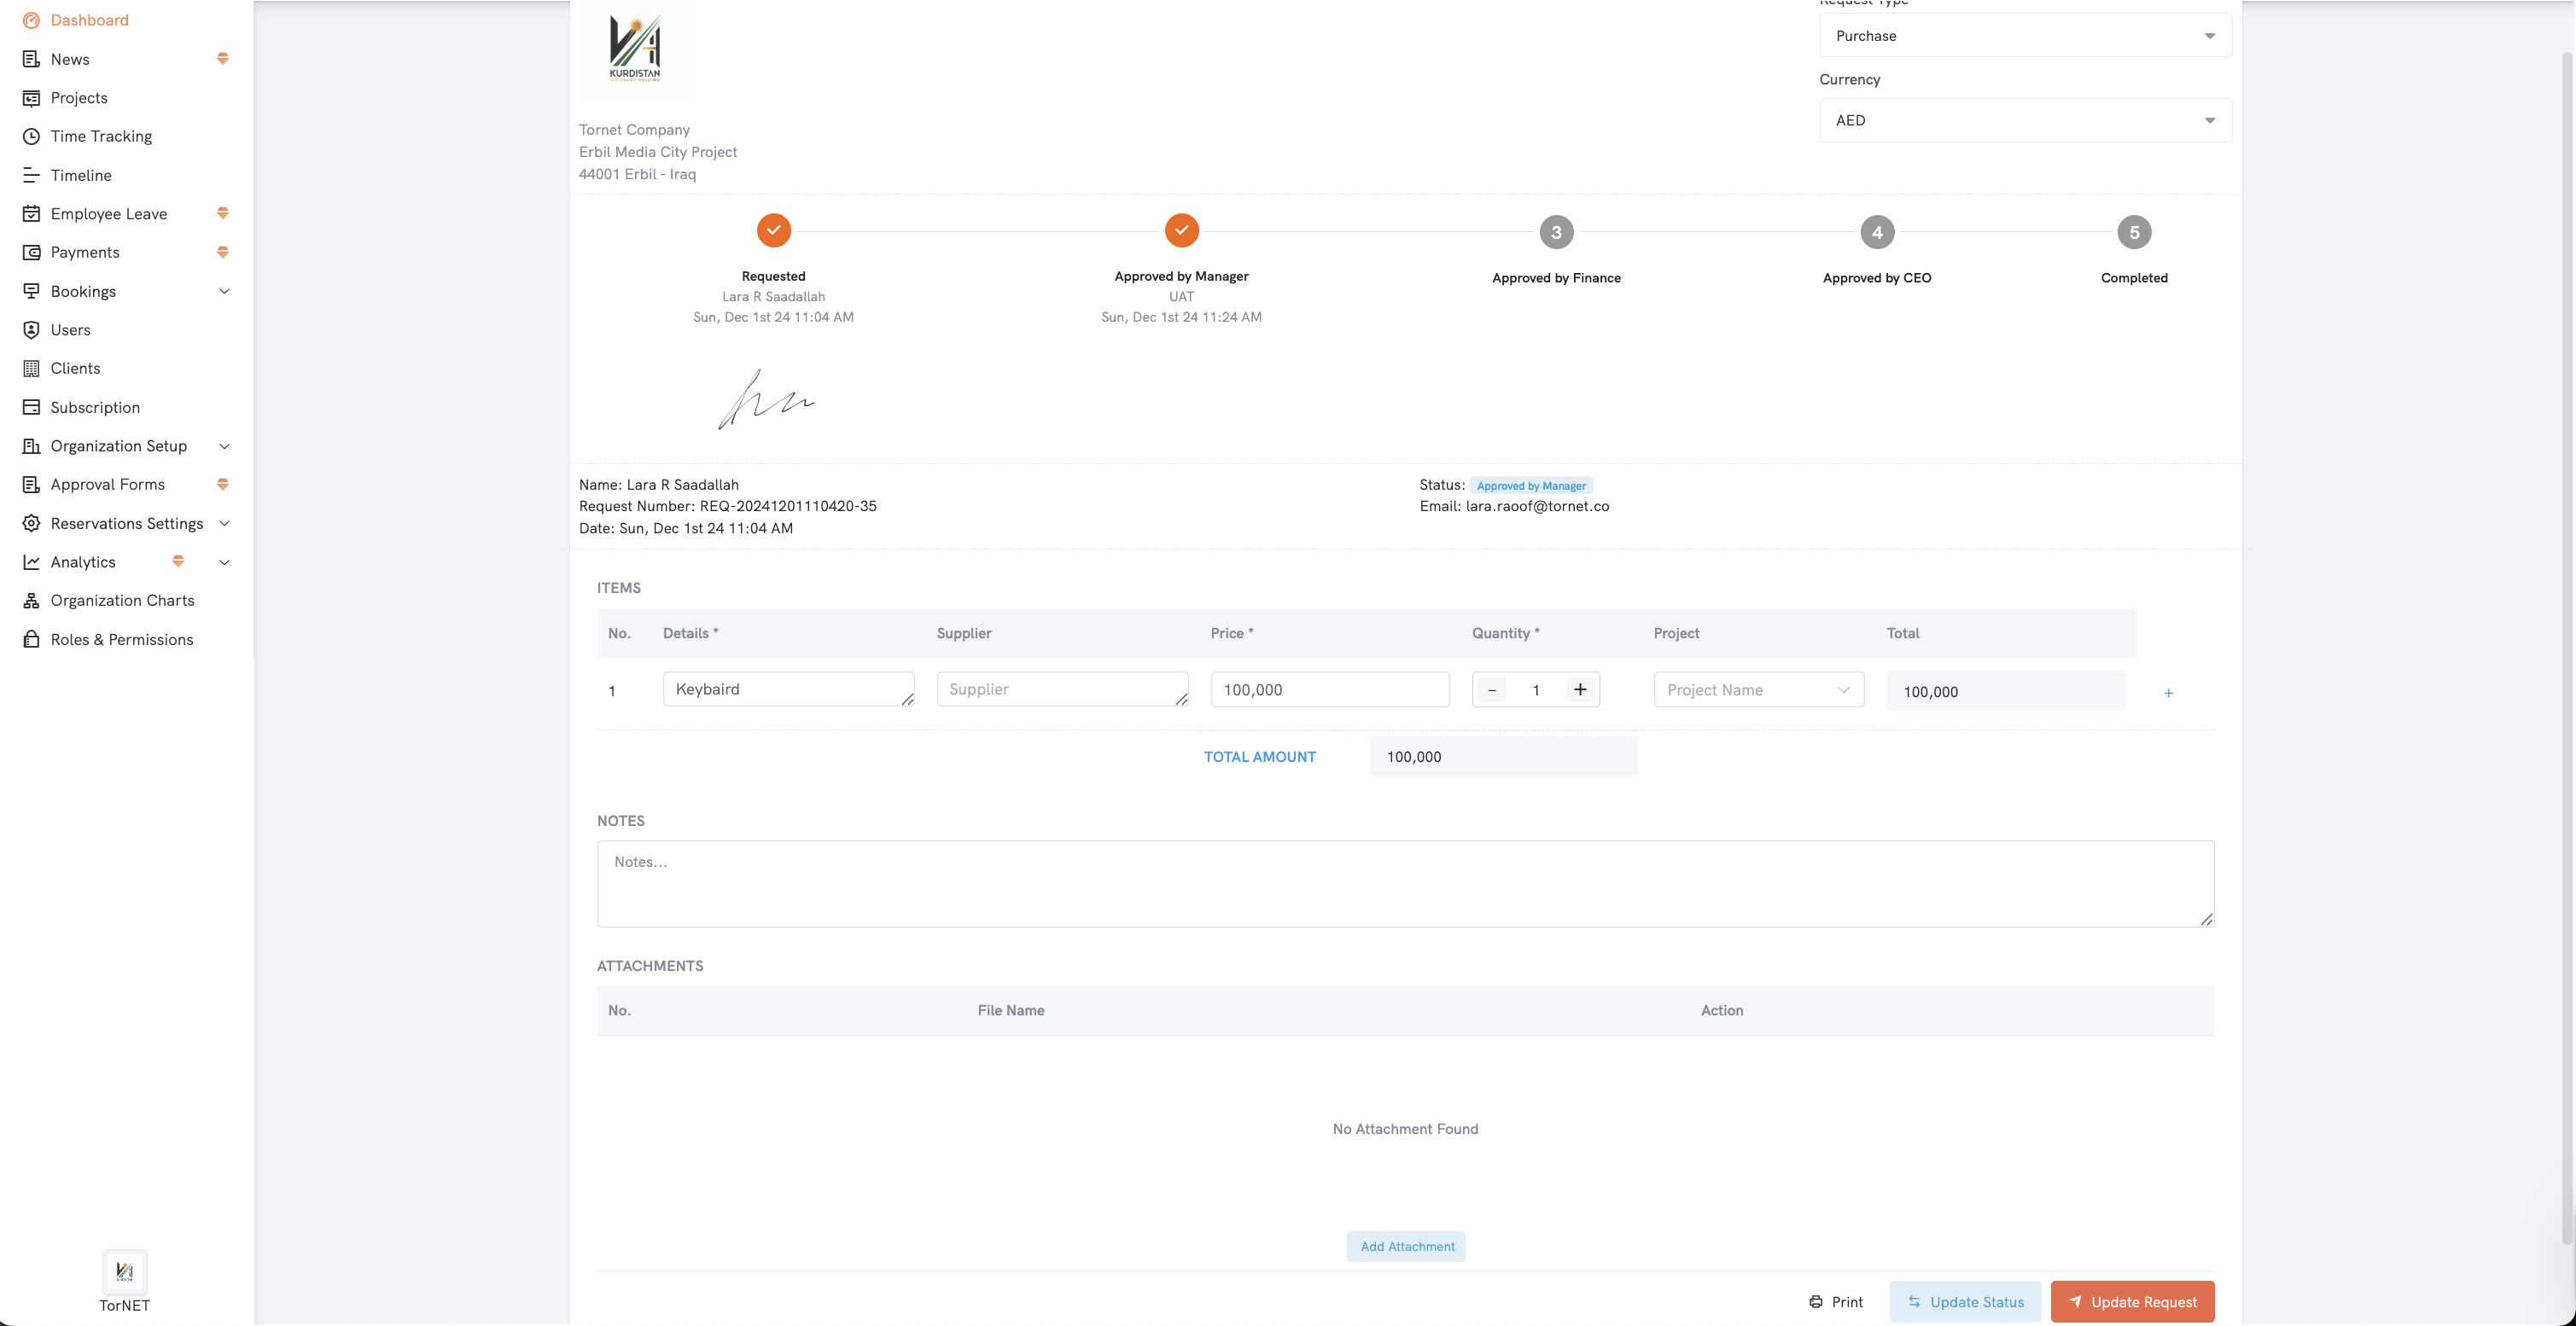The width and height of the screenshot is (2576, 1326).
Task: Select the Clients menu entry
Action: tap(75, 368)
